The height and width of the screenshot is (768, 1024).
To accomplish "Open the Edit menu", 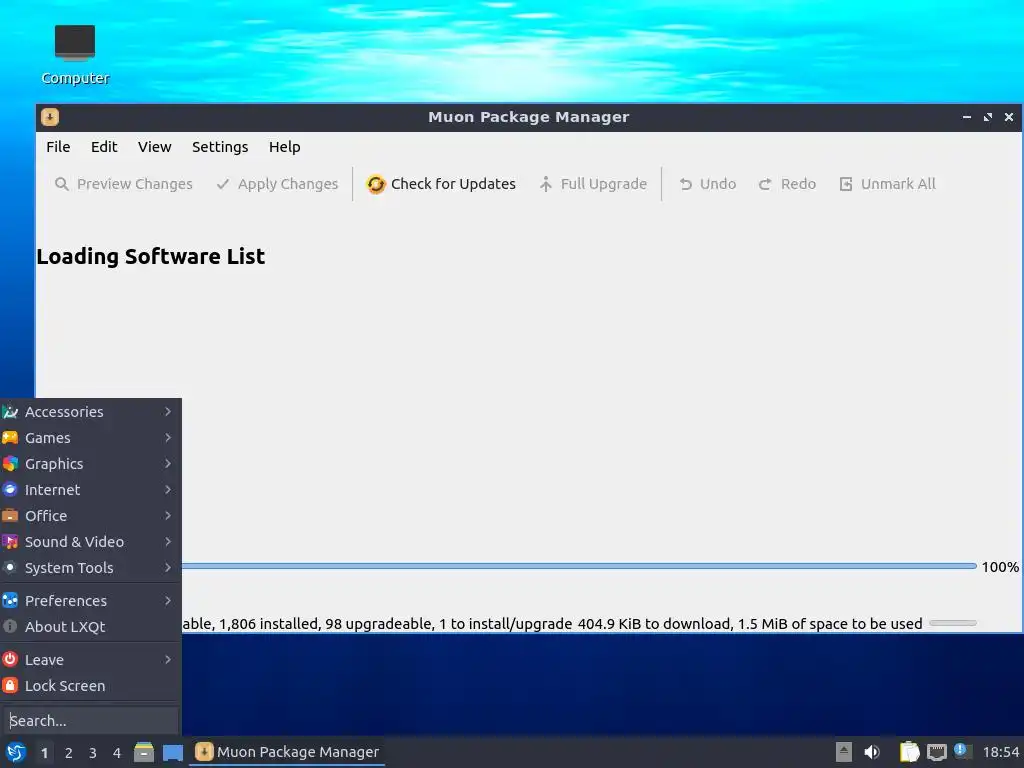I will 104,147.
